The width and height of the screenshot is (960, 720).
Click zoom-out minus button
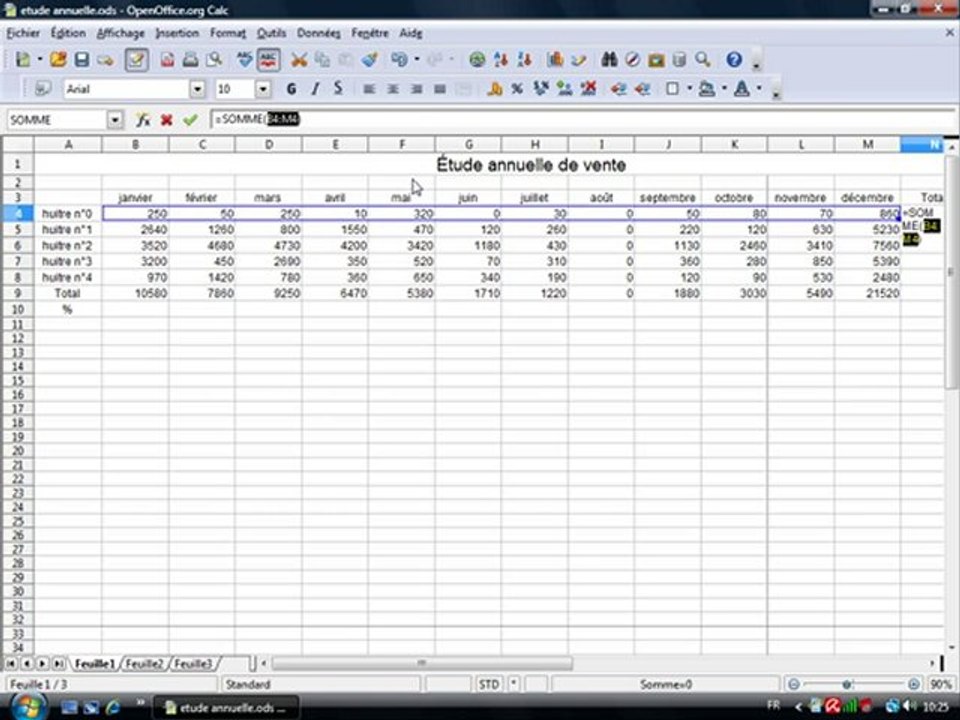pos(793,684)
